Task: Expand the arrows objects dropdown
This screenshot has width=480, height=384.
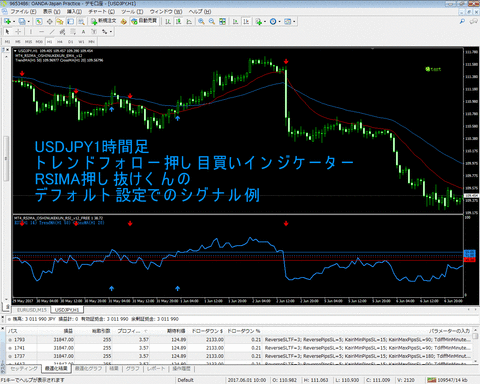Action: click(x=111, y=32)
